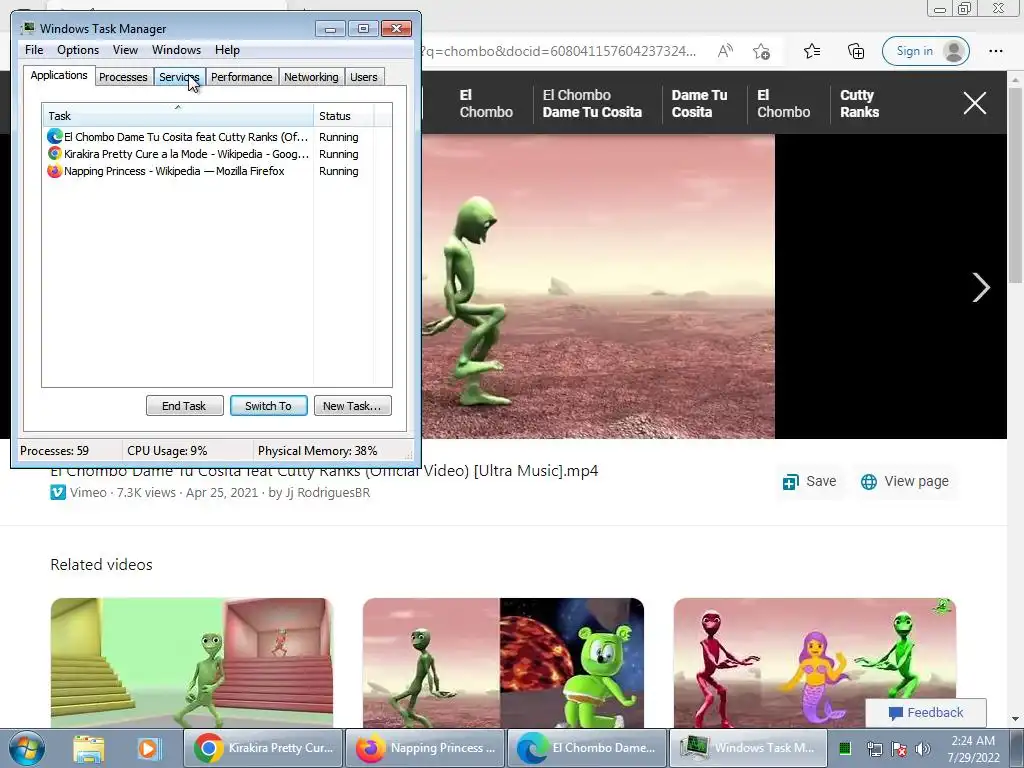Screen dimensions: 1024x768
Task: Open Windows Explorer from taskbar
Action: (x=89, y=748)
